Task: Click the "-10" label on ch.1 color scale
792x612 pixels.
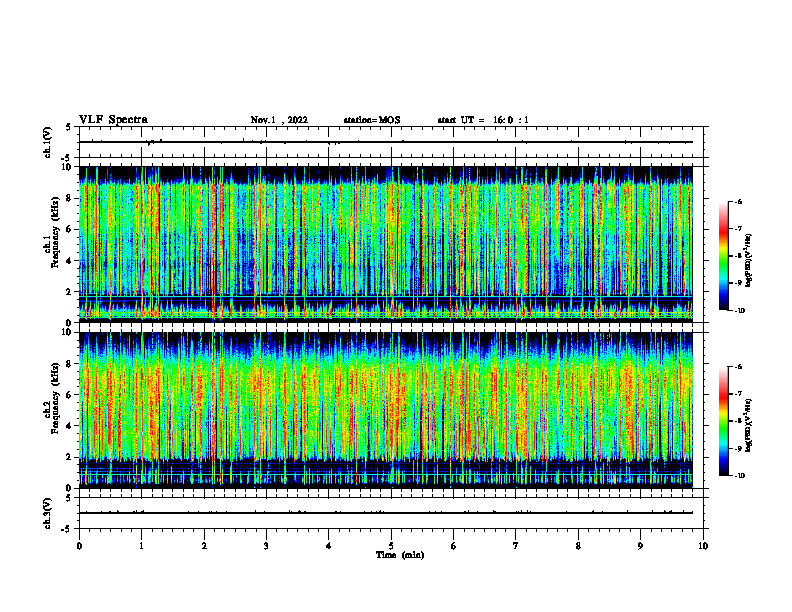Action: pos(740,311)
